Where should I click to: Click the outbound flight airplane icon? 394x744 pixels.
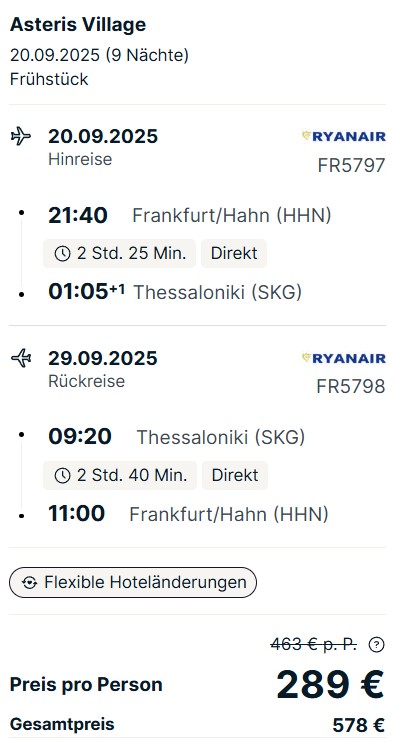(20, 136)
